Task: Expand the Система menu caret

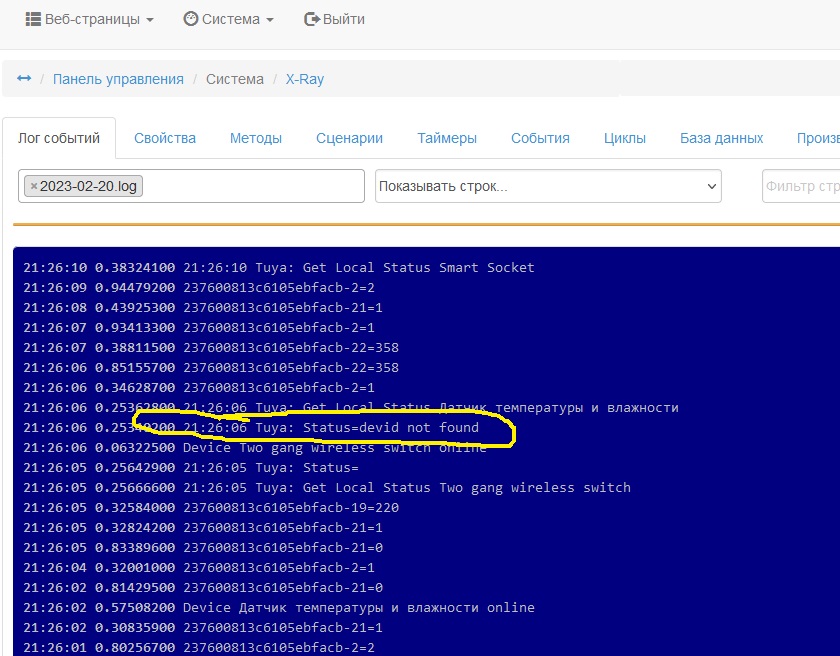Action: [269, 20]
